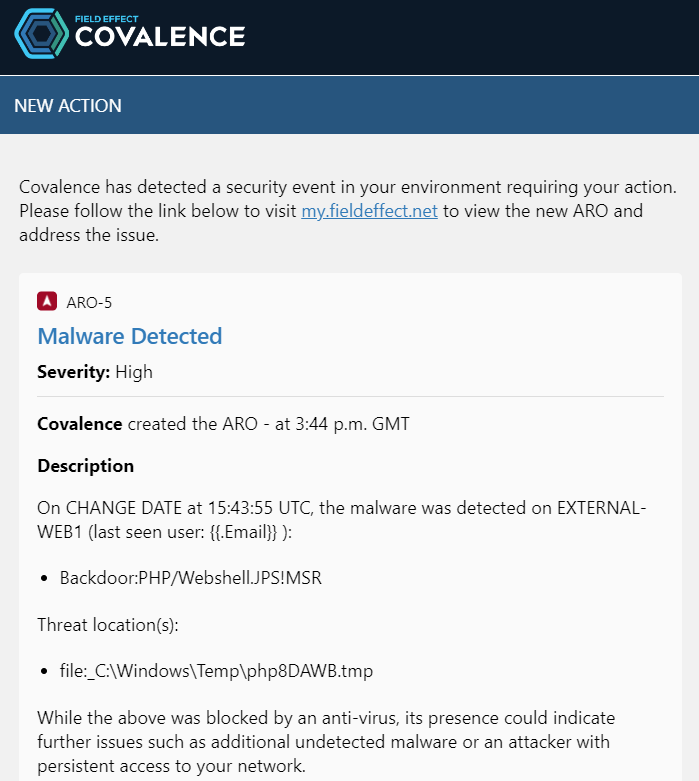Click the NEW ACTION banner heading
This screenshot has width=699, height=781.
click(68, 106)
